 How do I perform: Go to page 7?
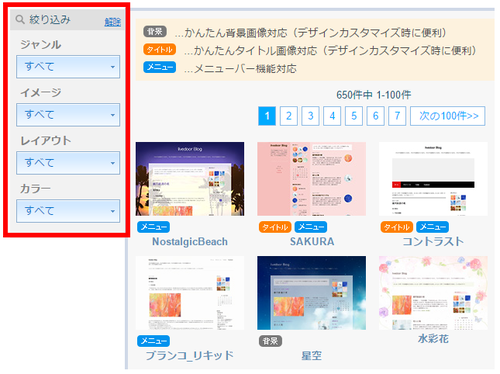[x=397, y=116]
